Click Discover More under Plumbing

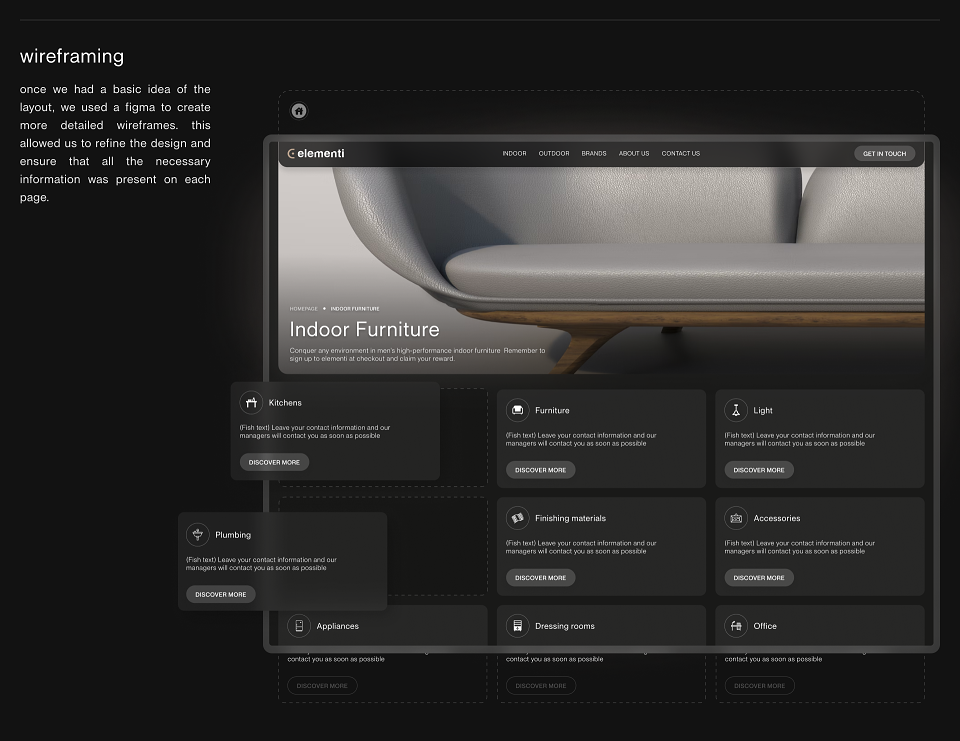tap(220, 594)
